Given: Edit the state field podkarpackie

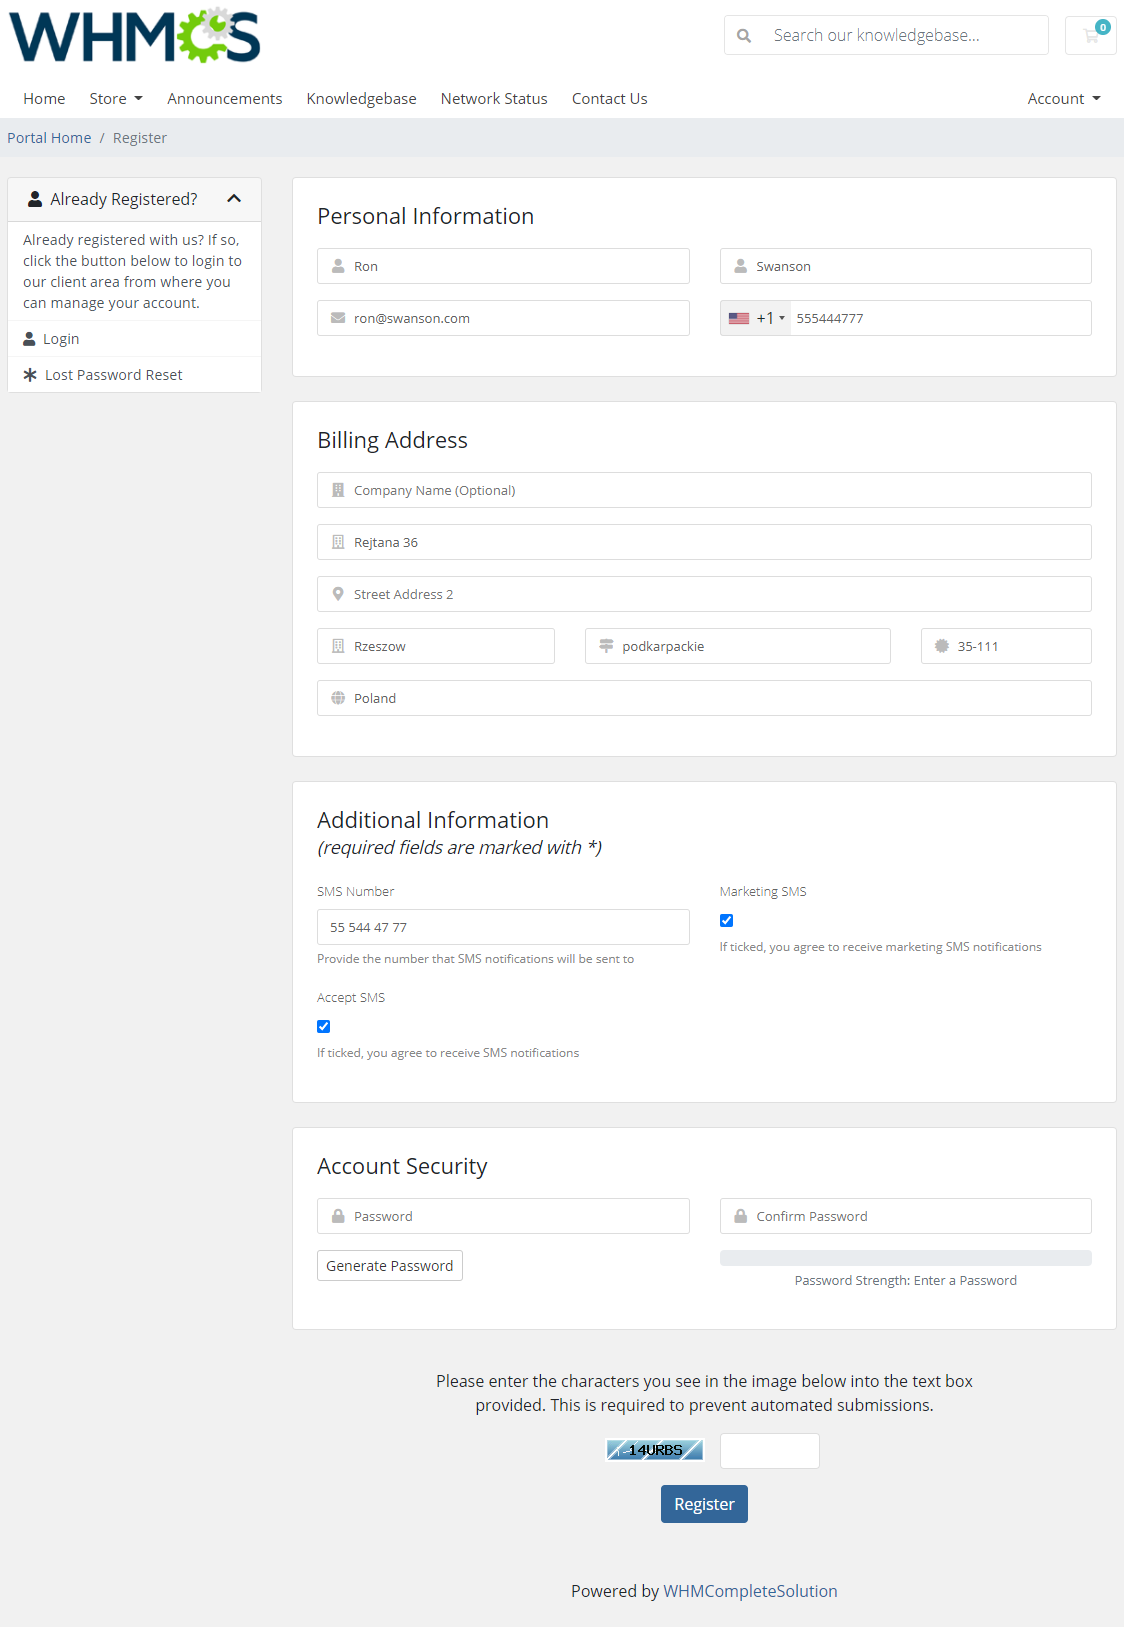Looking at the screenshot, I should point(738,646).
